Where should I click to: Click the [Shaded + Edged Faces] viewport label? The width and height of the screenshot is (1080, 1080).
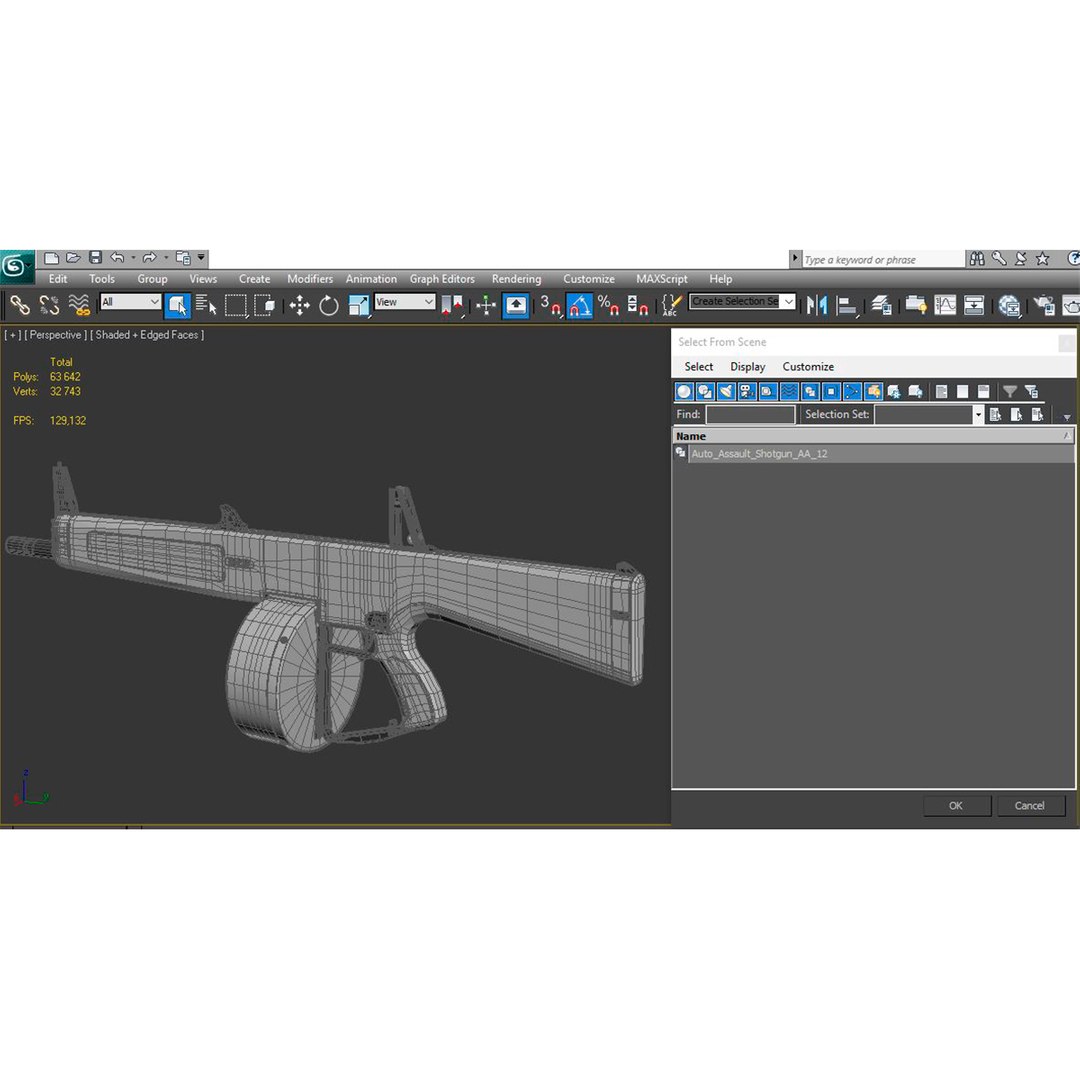click(x=147, y=335)
